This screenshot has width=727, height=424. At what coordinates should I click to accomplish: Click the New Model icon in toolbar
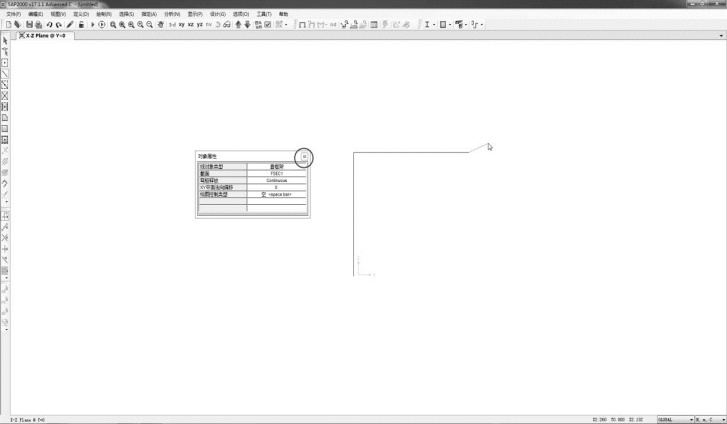[8, 25]
